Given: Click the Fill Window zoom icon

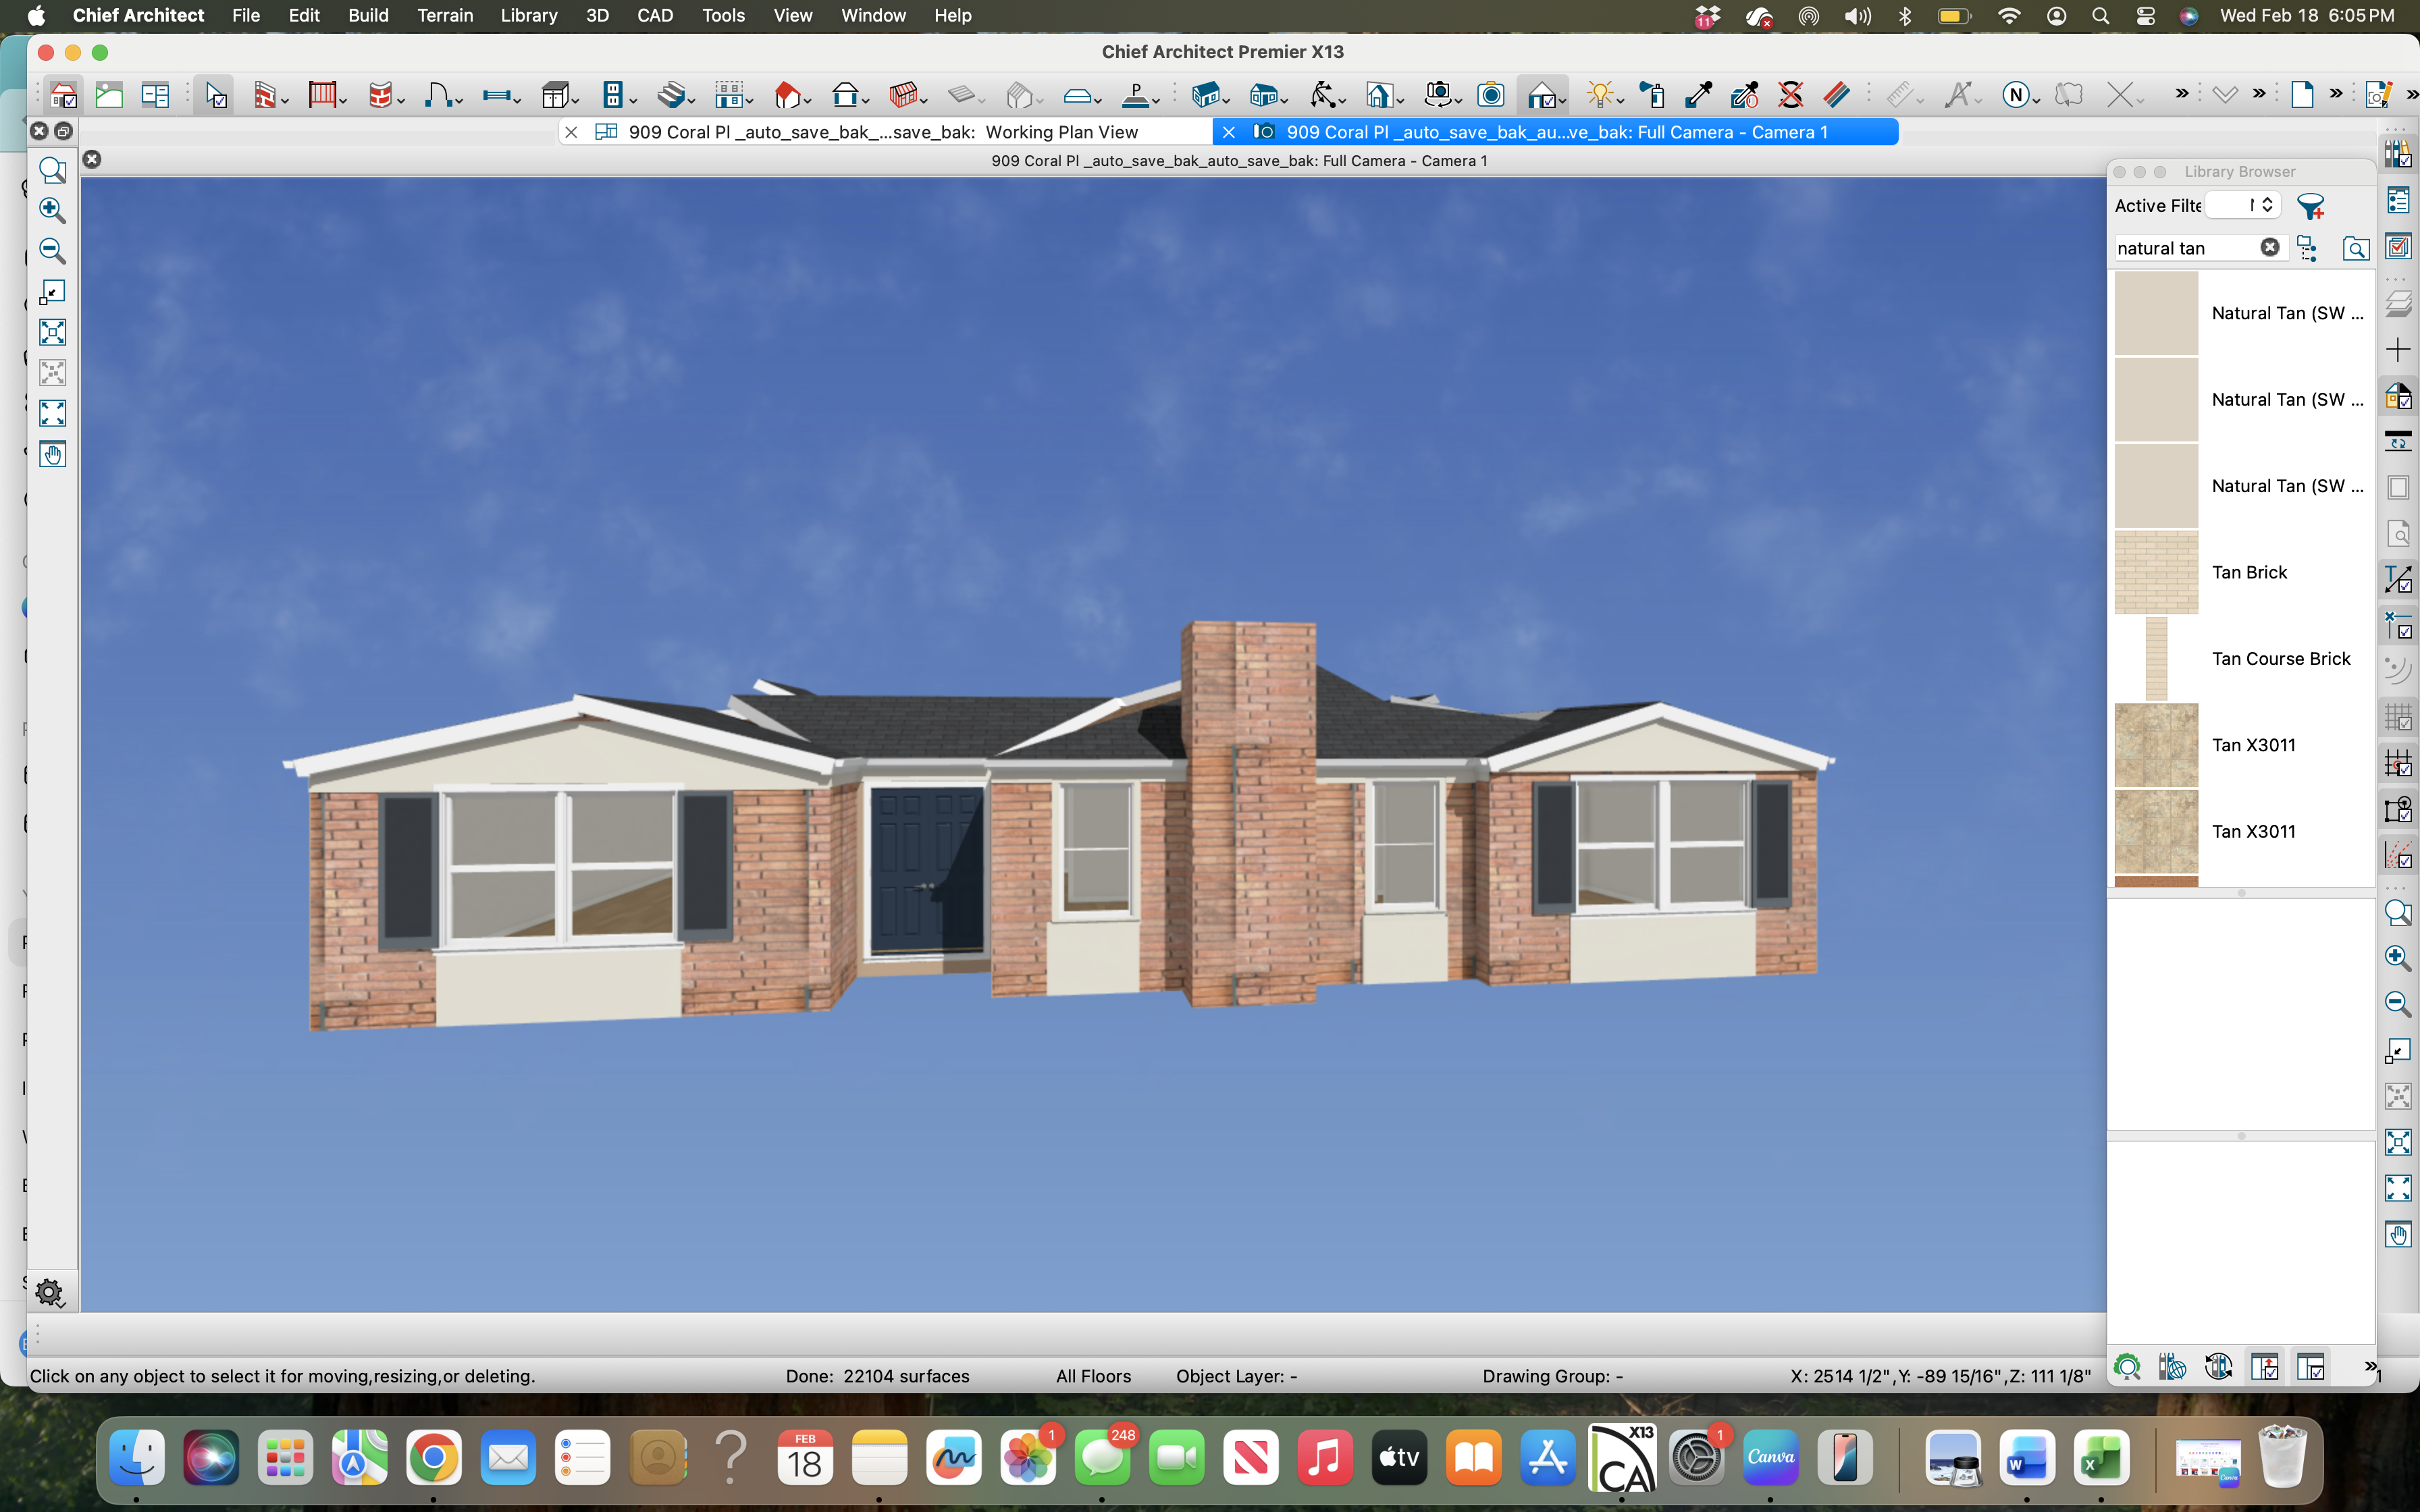Looking at the screenshot, I should (x=52, y=332).
